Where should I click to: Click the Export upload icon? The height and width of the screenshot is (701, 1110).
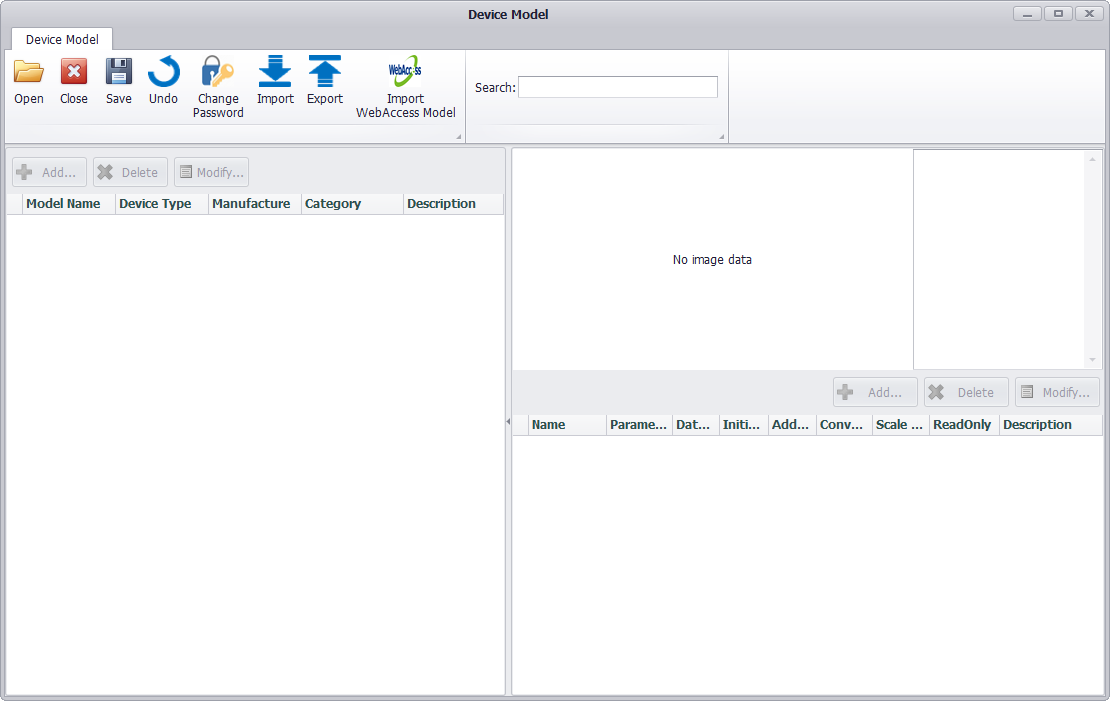(x=325, y=73)
